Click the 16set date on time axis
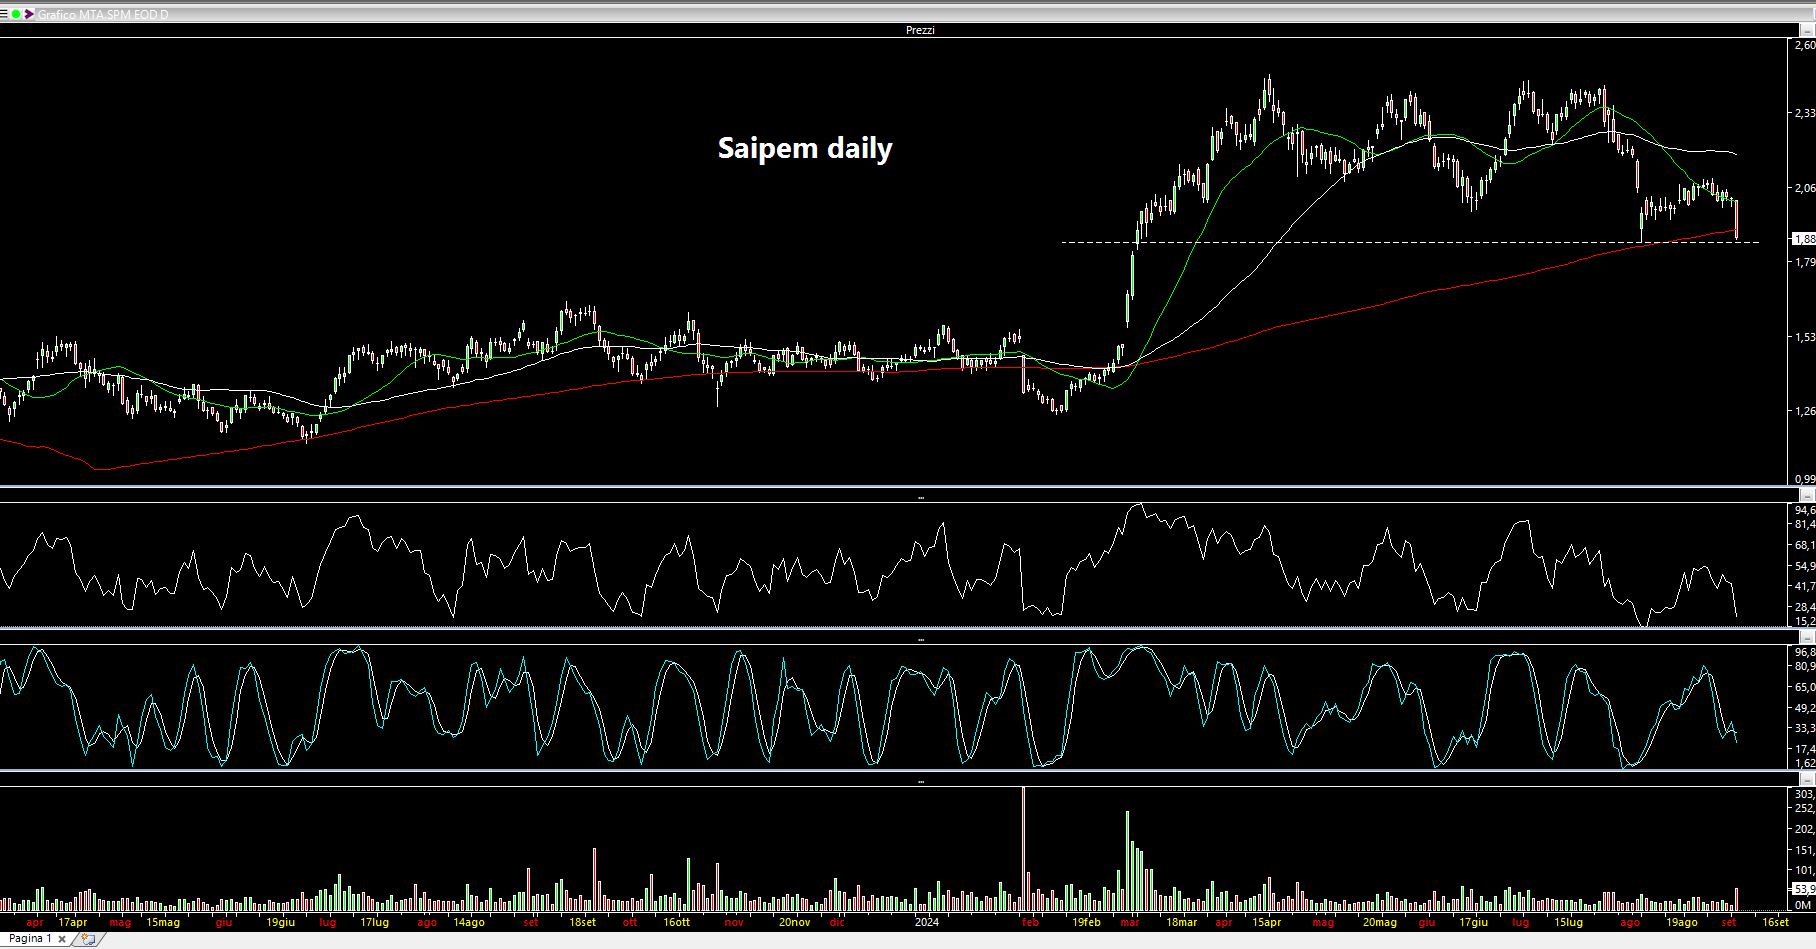1816x949 pixels. 1775,922
